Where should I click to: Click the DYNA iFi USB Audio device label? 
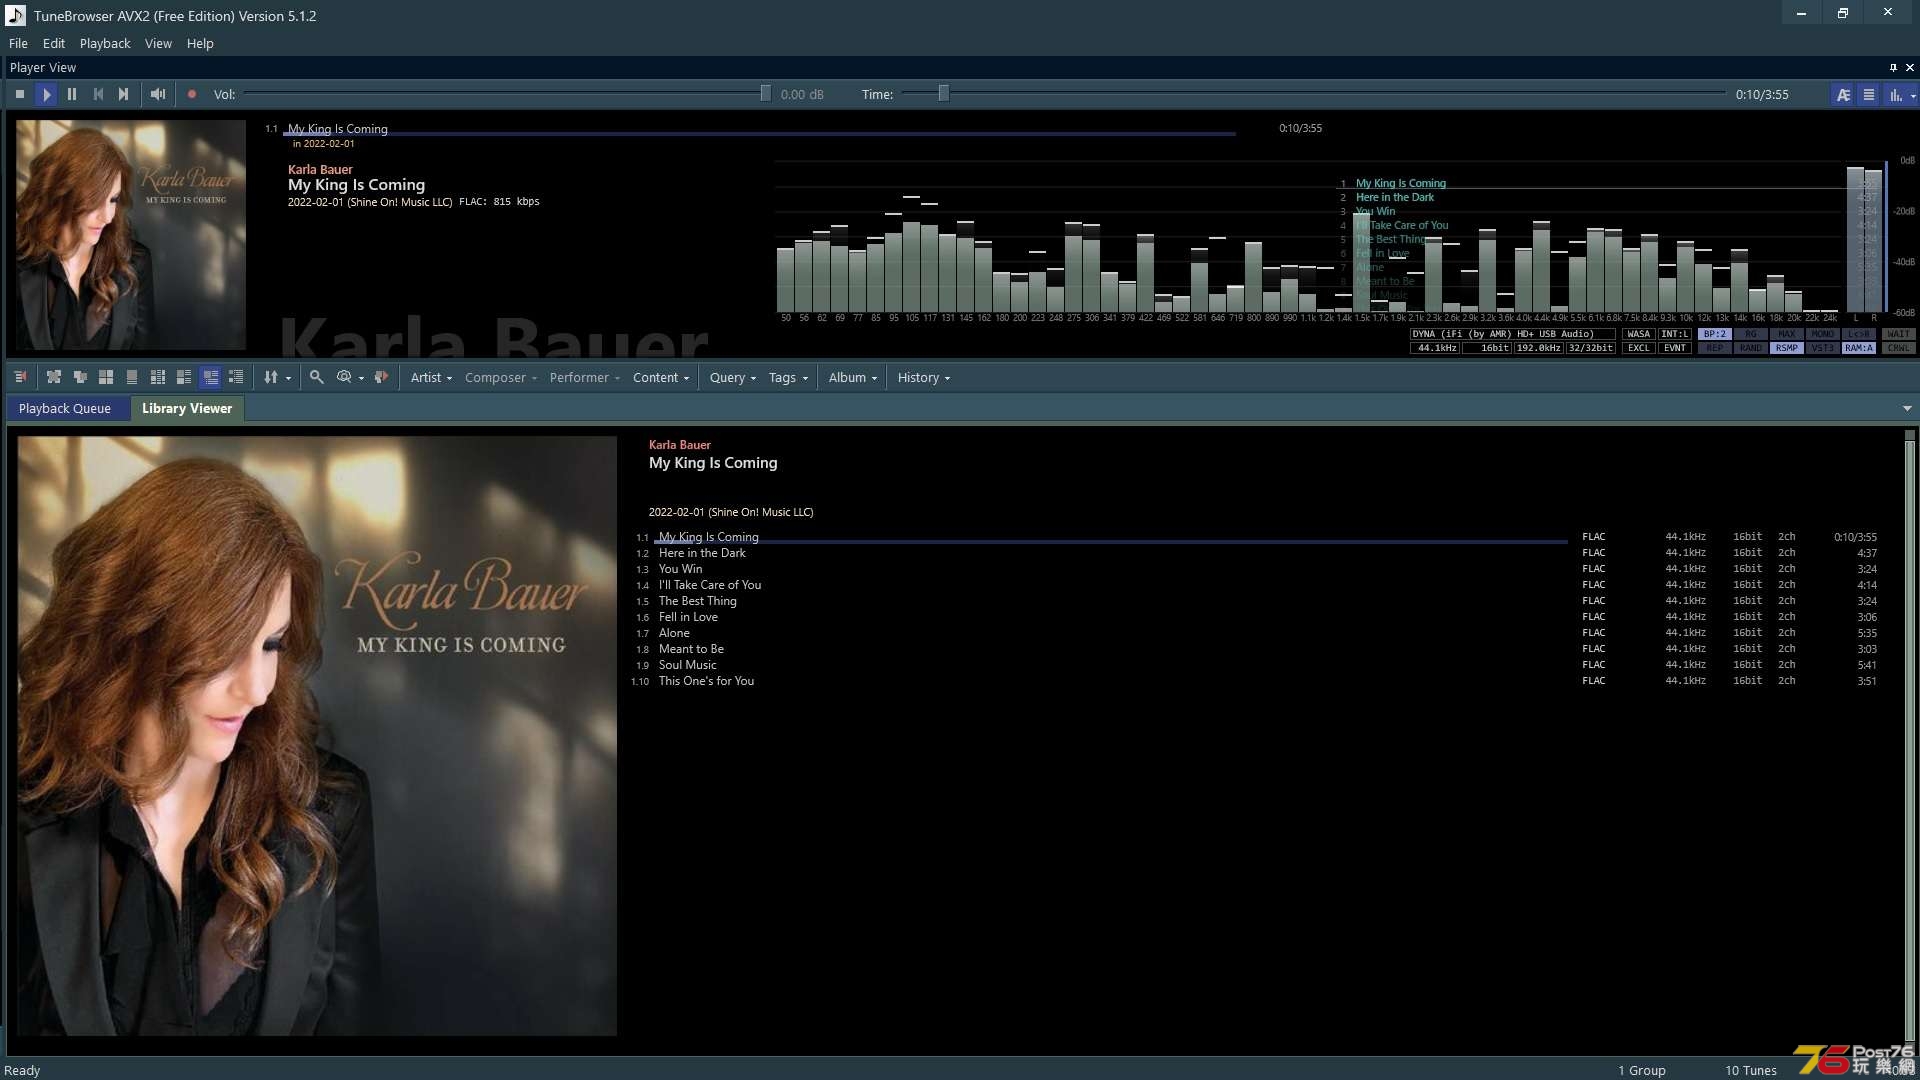(x=1512, y=334)
